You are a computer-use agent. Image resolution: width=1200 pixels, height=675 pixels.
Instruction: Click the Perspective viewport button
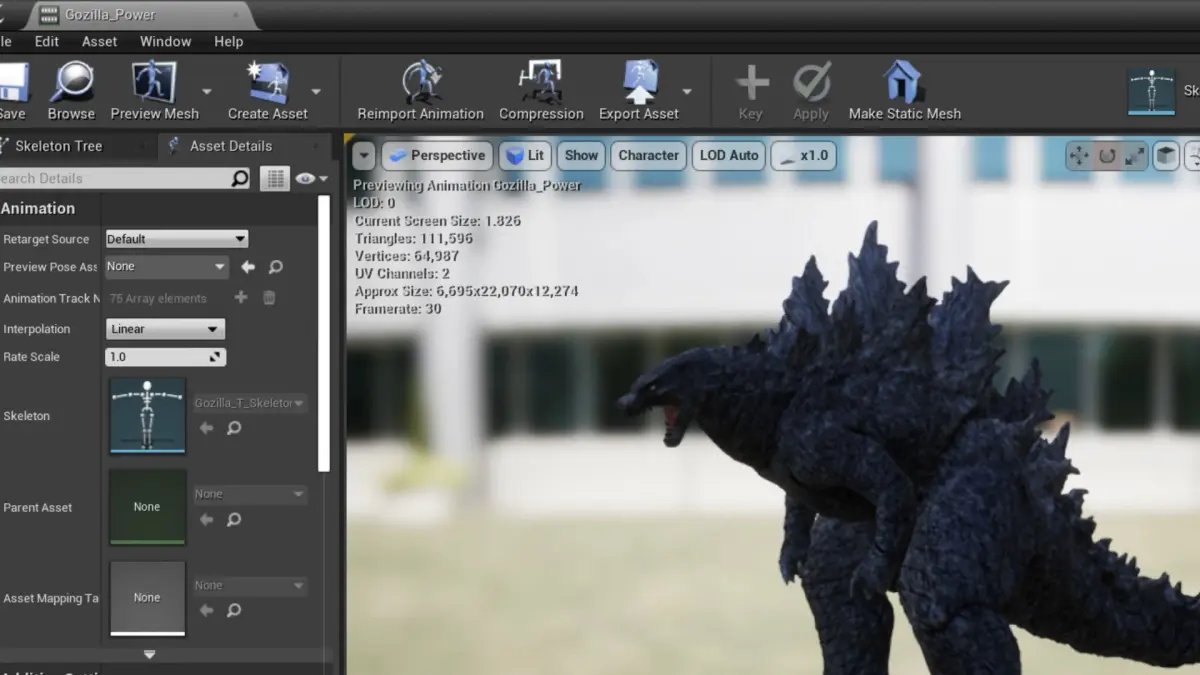click(437, 156)
